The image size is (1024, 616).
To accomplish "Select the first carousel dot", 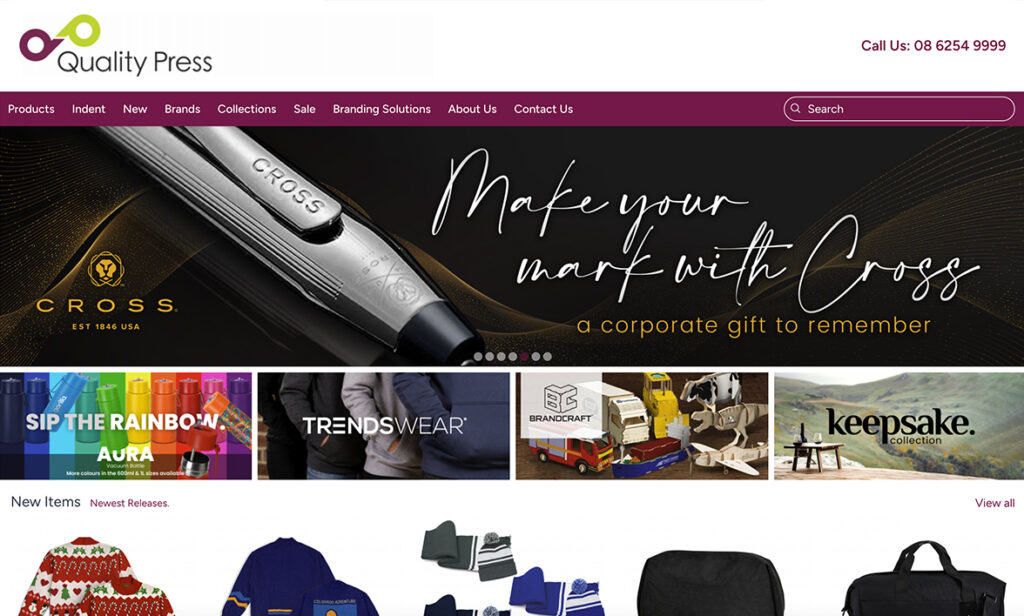I will 478,357.
